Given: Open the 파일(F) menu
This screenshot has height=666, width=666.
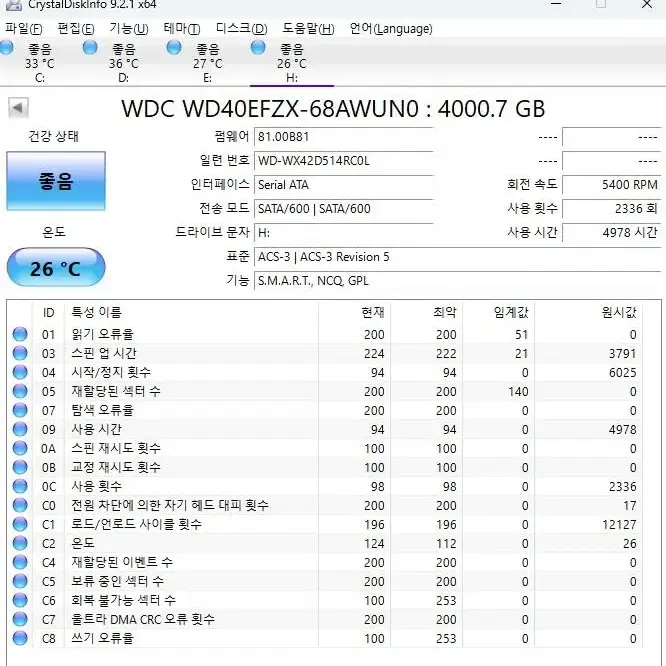Looking at the screenshot, I should pyautogui.click(x=24, y=28).
